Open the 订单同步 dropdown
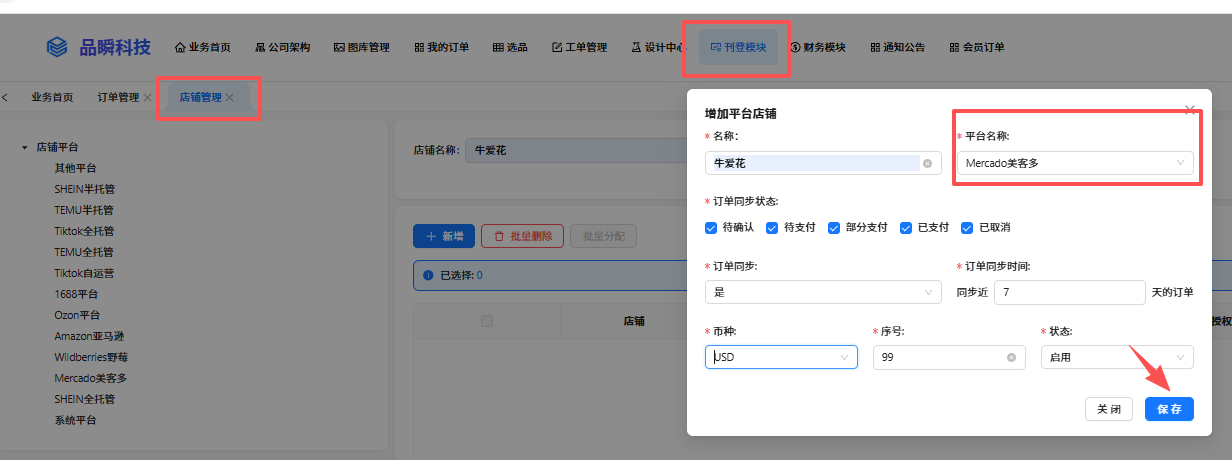Screen dimensions: 1232x460 [823, 292]
